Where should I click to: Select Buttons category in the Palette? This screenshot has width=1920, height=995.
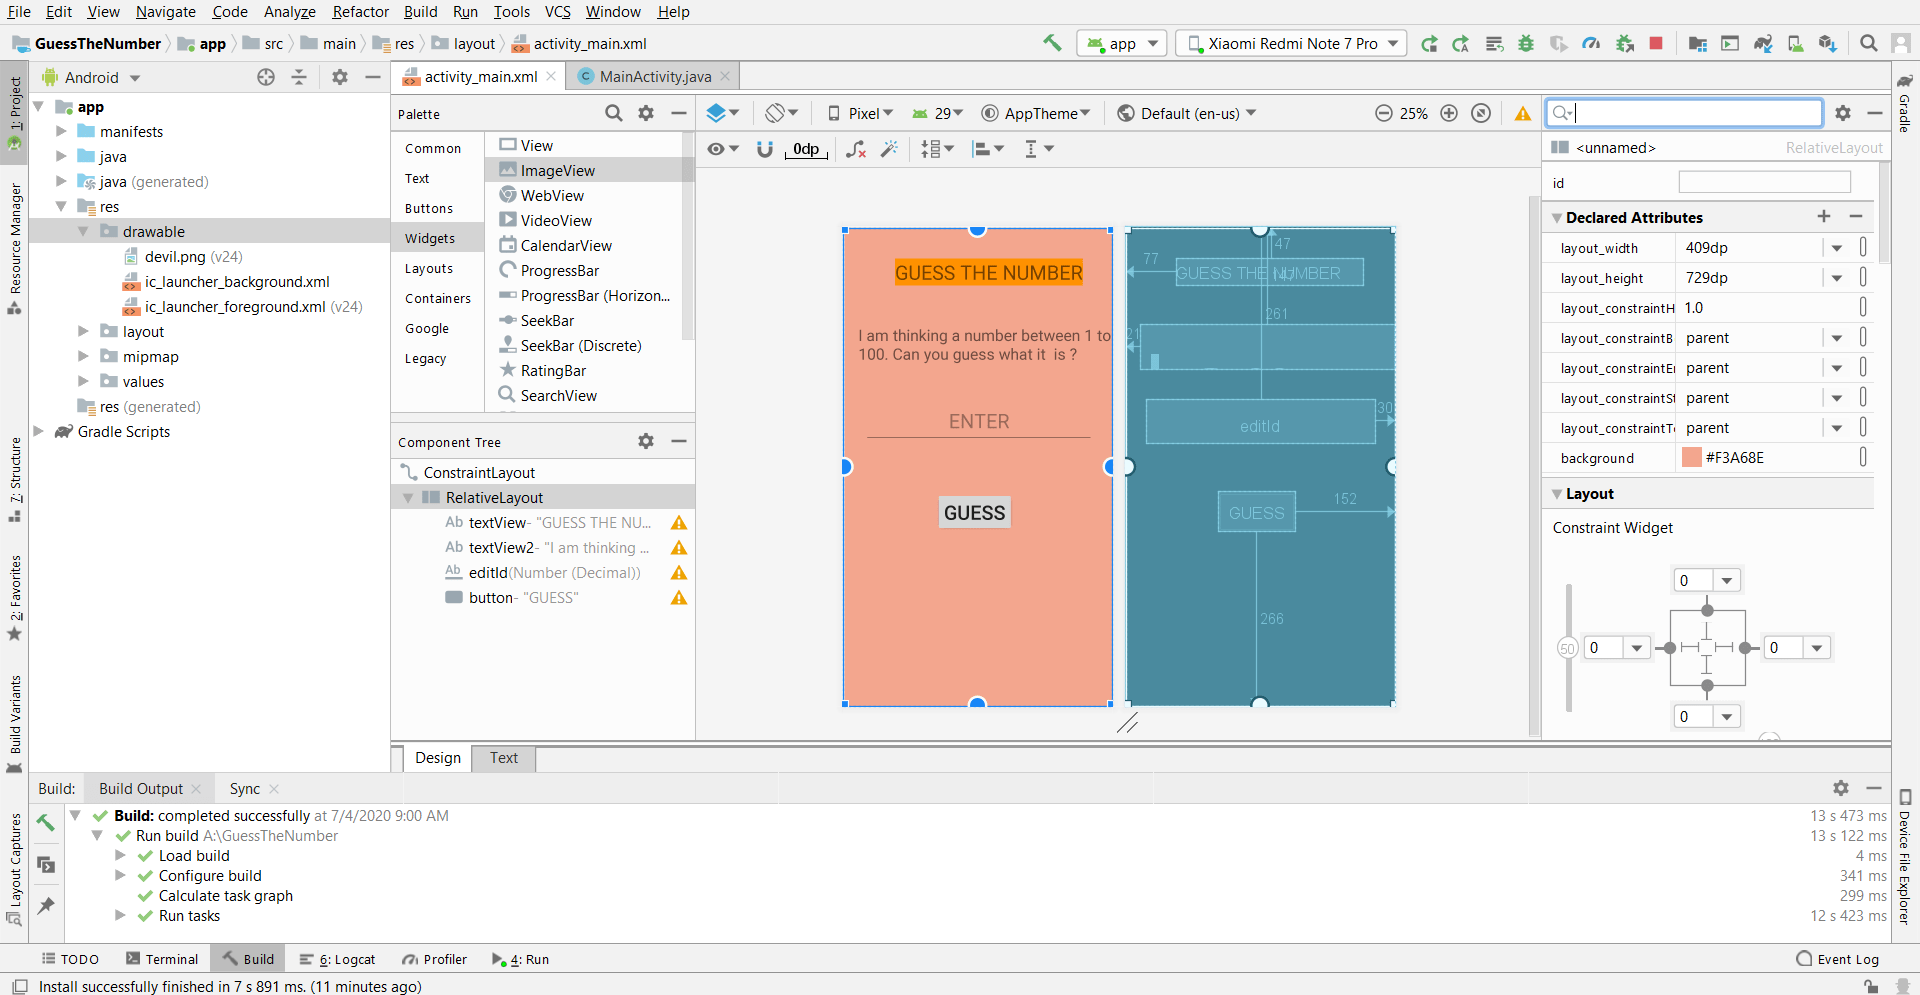(x=429, y=208)
